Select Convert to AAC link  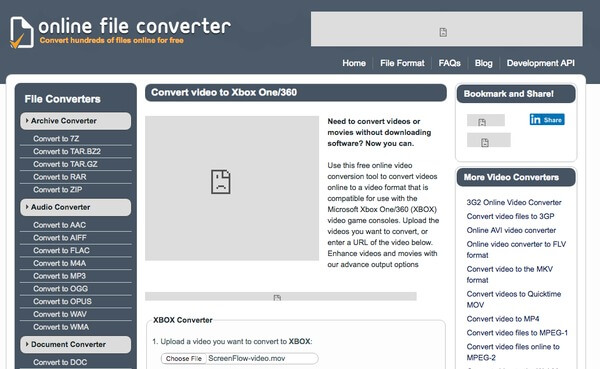(59, 225)
